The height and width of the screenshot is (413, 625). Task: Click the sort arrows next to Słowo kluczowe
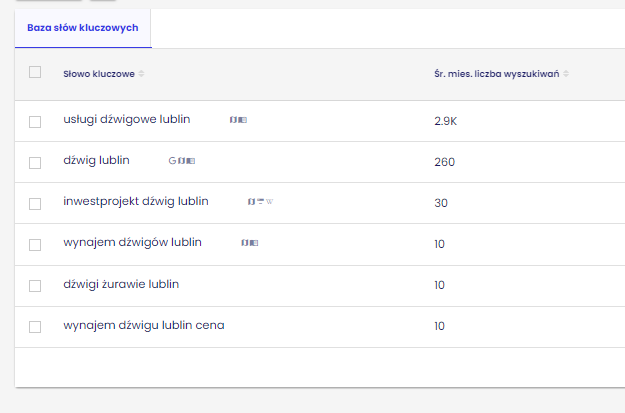click(141, 74)
